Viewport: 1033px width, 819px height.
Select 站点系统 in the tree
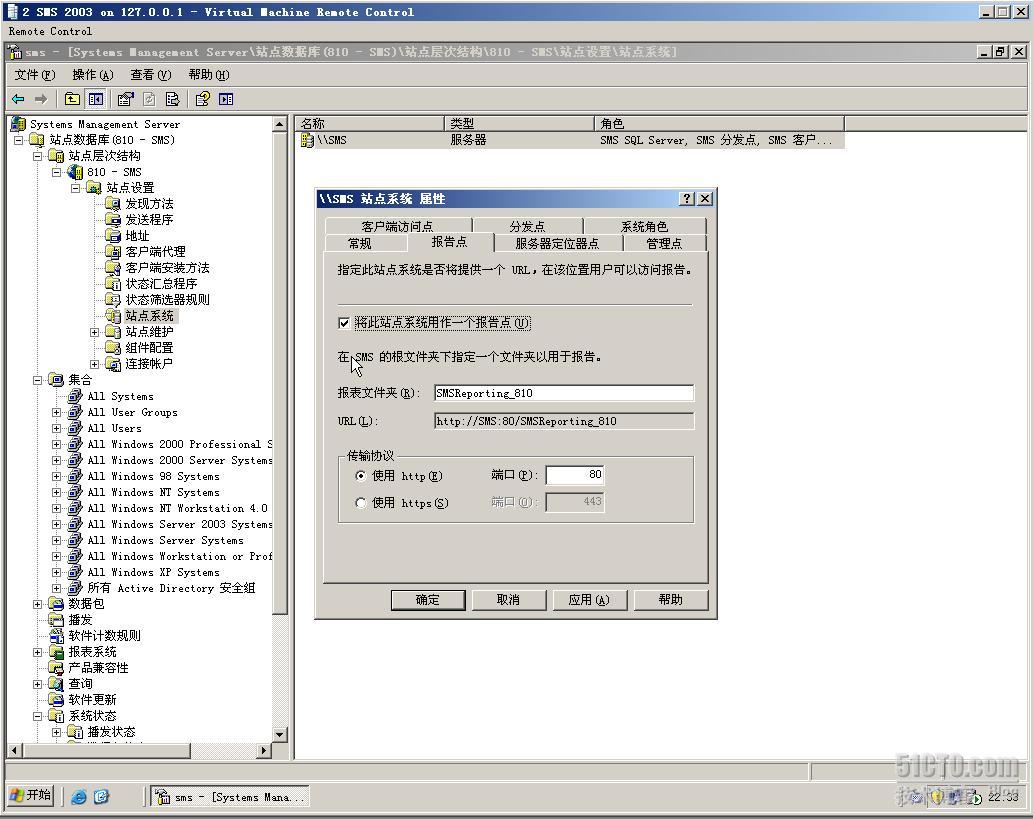(x=150, y=316)
